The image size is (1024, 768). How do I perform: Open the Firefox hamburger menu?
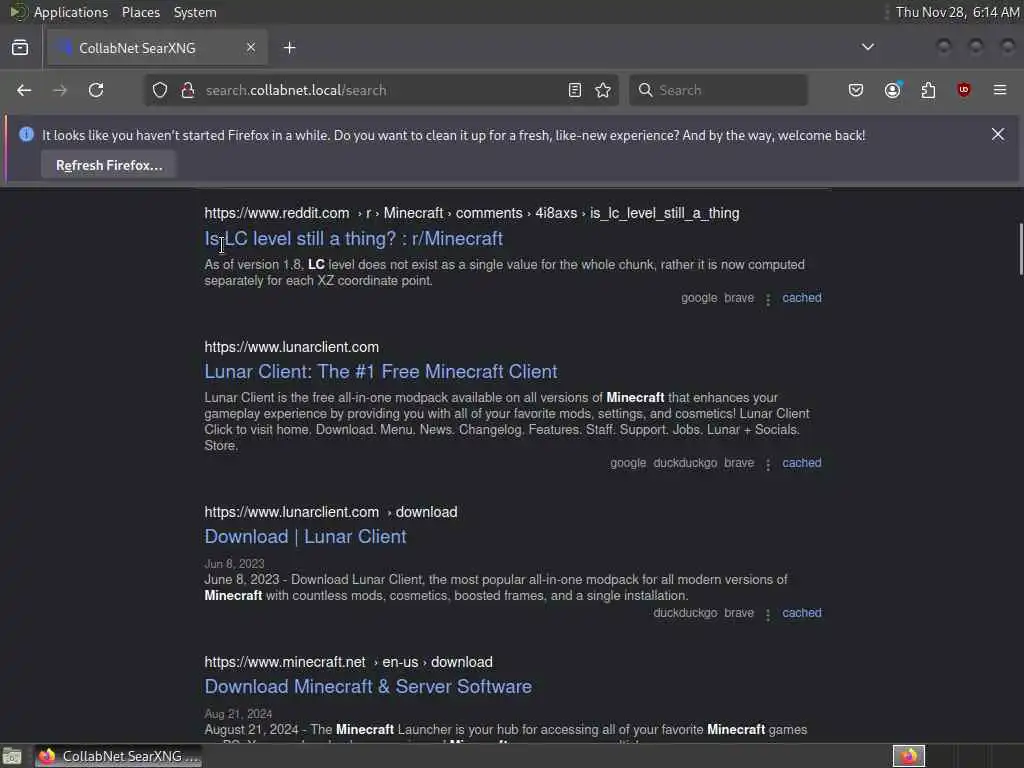coord(1000,90)
